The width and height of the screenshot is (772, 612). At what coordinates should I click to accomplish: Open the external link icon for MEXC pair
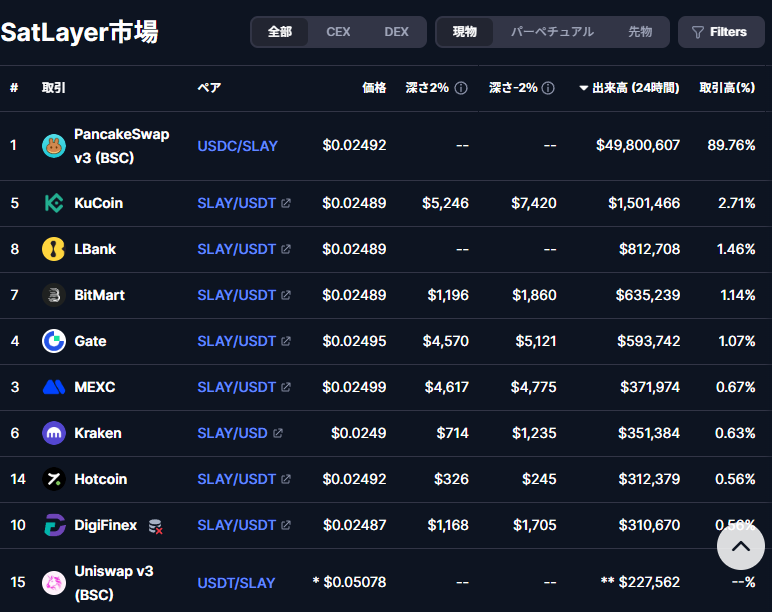pos(286,387)
